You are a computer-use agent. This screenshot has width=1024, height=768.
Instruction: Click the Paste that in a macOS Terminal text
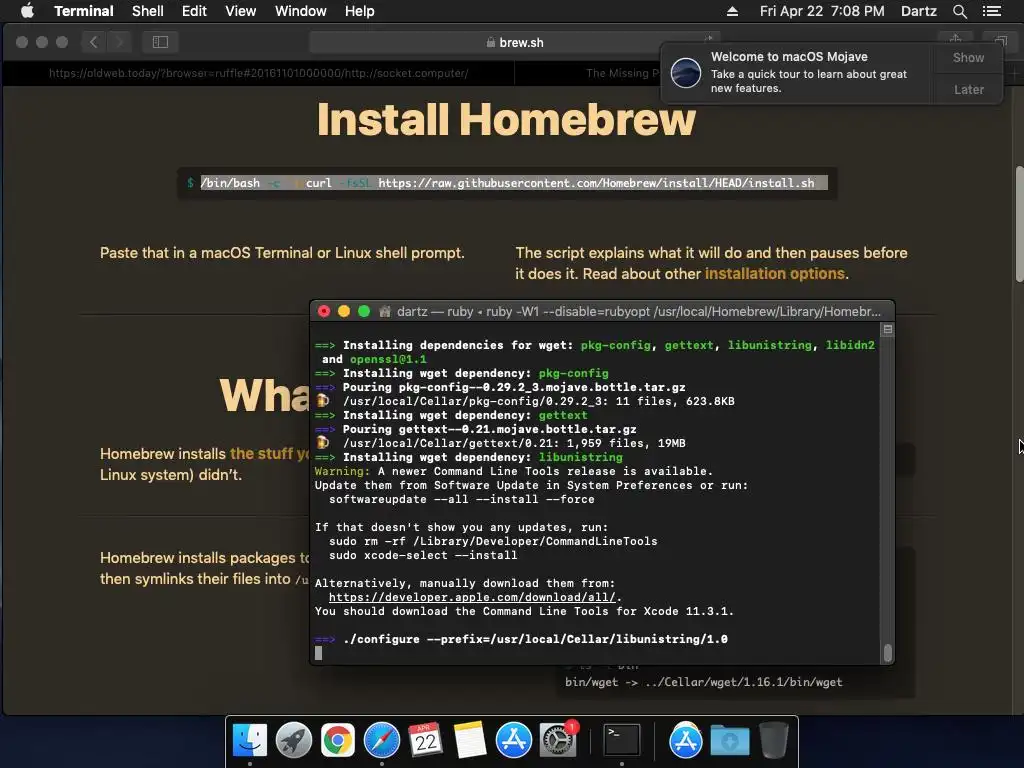pyautogui.click(x=282, y=253)
